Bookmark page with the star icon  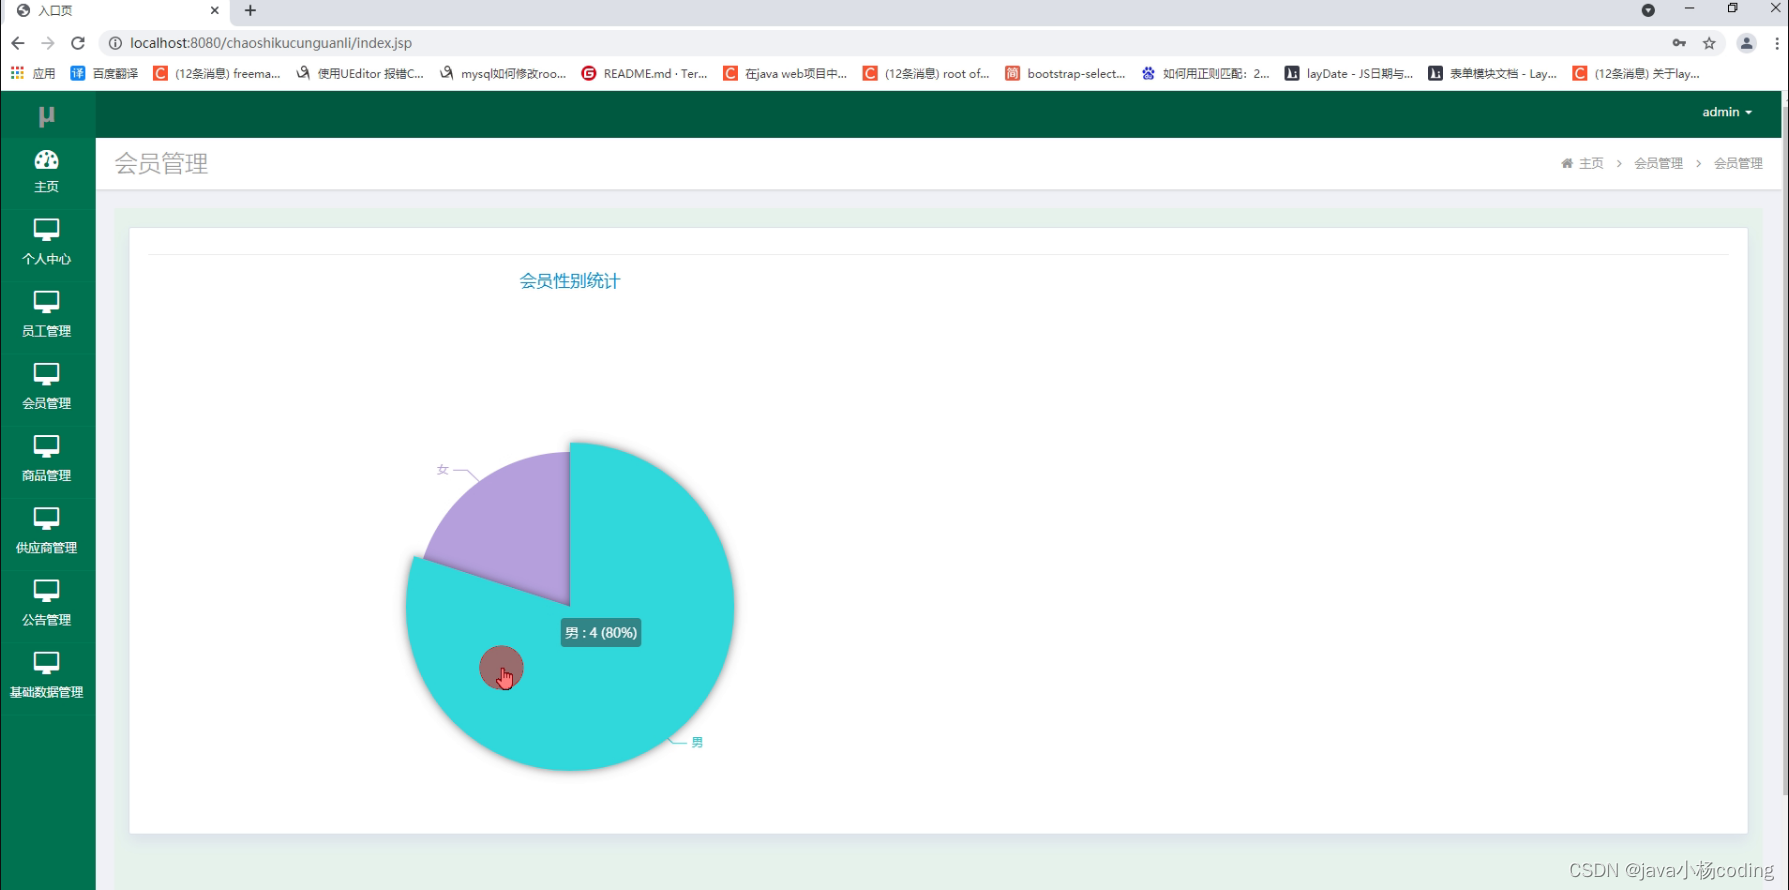pos(1709,43)
